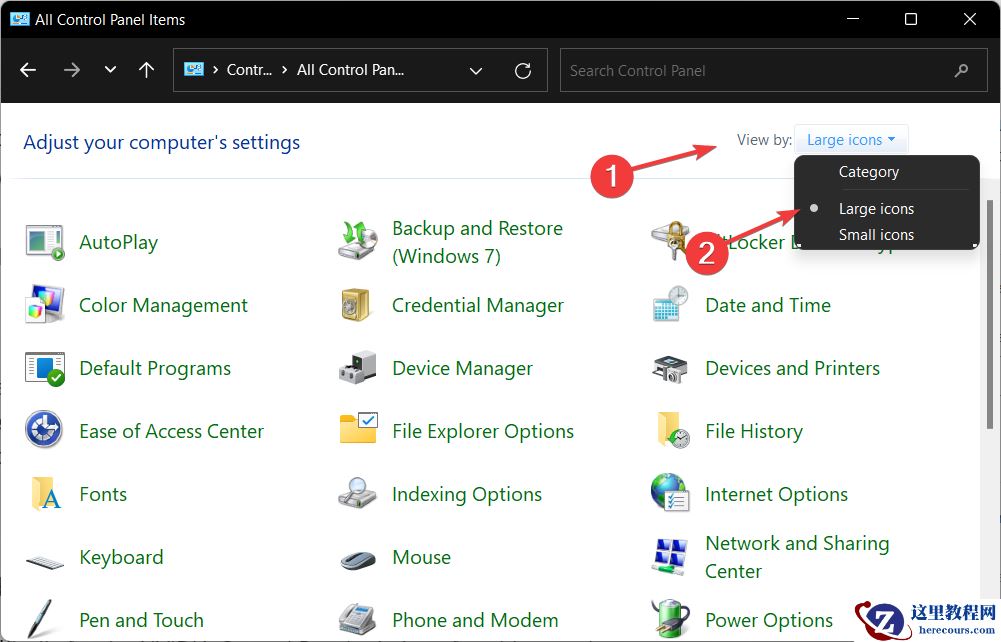
Task: Click the Fonts folder icon
Action: coord(44,495)
